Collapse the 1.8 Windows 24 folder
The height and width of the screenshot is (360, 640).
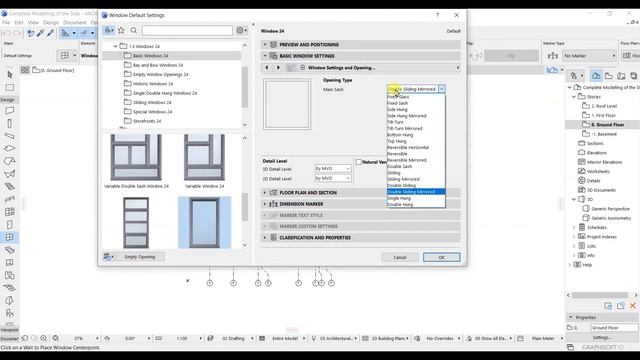pyautogui.click(x=116, y=46)
